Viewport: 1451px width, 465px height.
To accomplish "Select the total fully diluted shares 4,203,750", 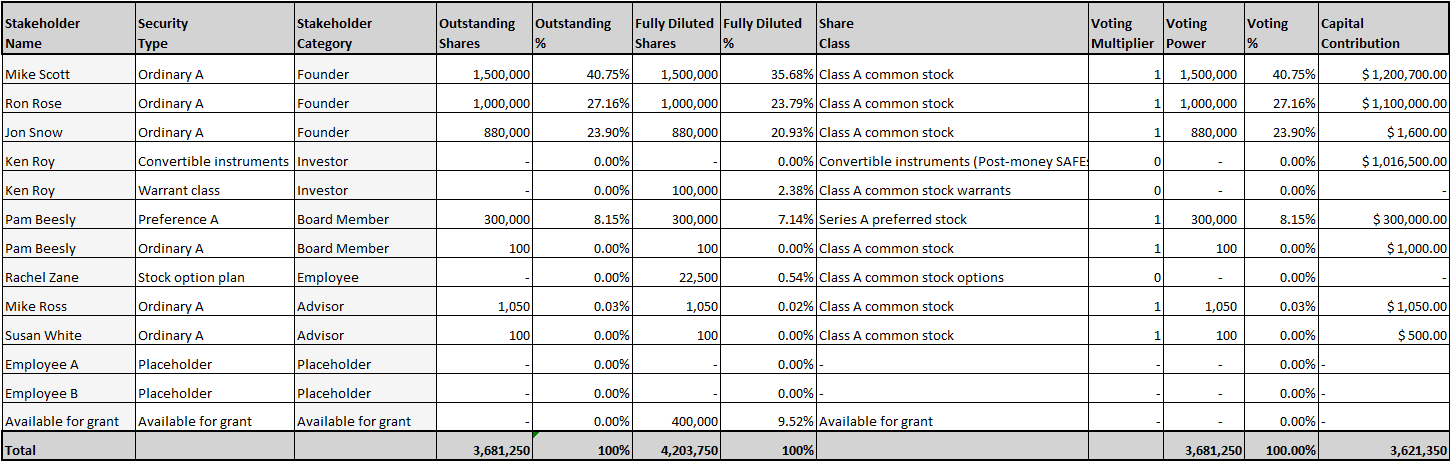I will tap(676, 450).
